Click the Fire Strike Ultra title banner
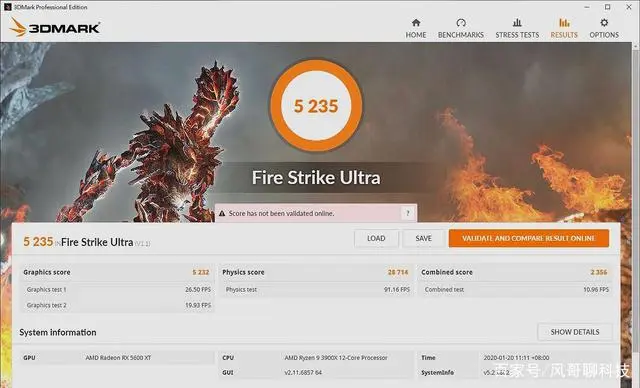The image size is (640, 388). point(316,177)
